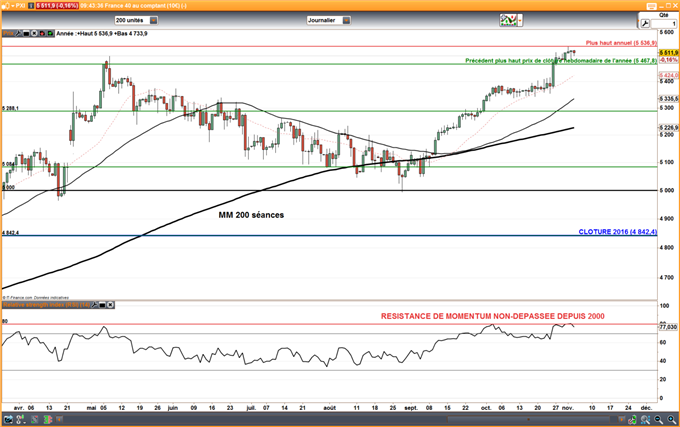Click the 'France 40 au comptant' title text
Image resolution: width=680 pixels, height=427 pixels.
pyautogui.click(x=135, y=6)
